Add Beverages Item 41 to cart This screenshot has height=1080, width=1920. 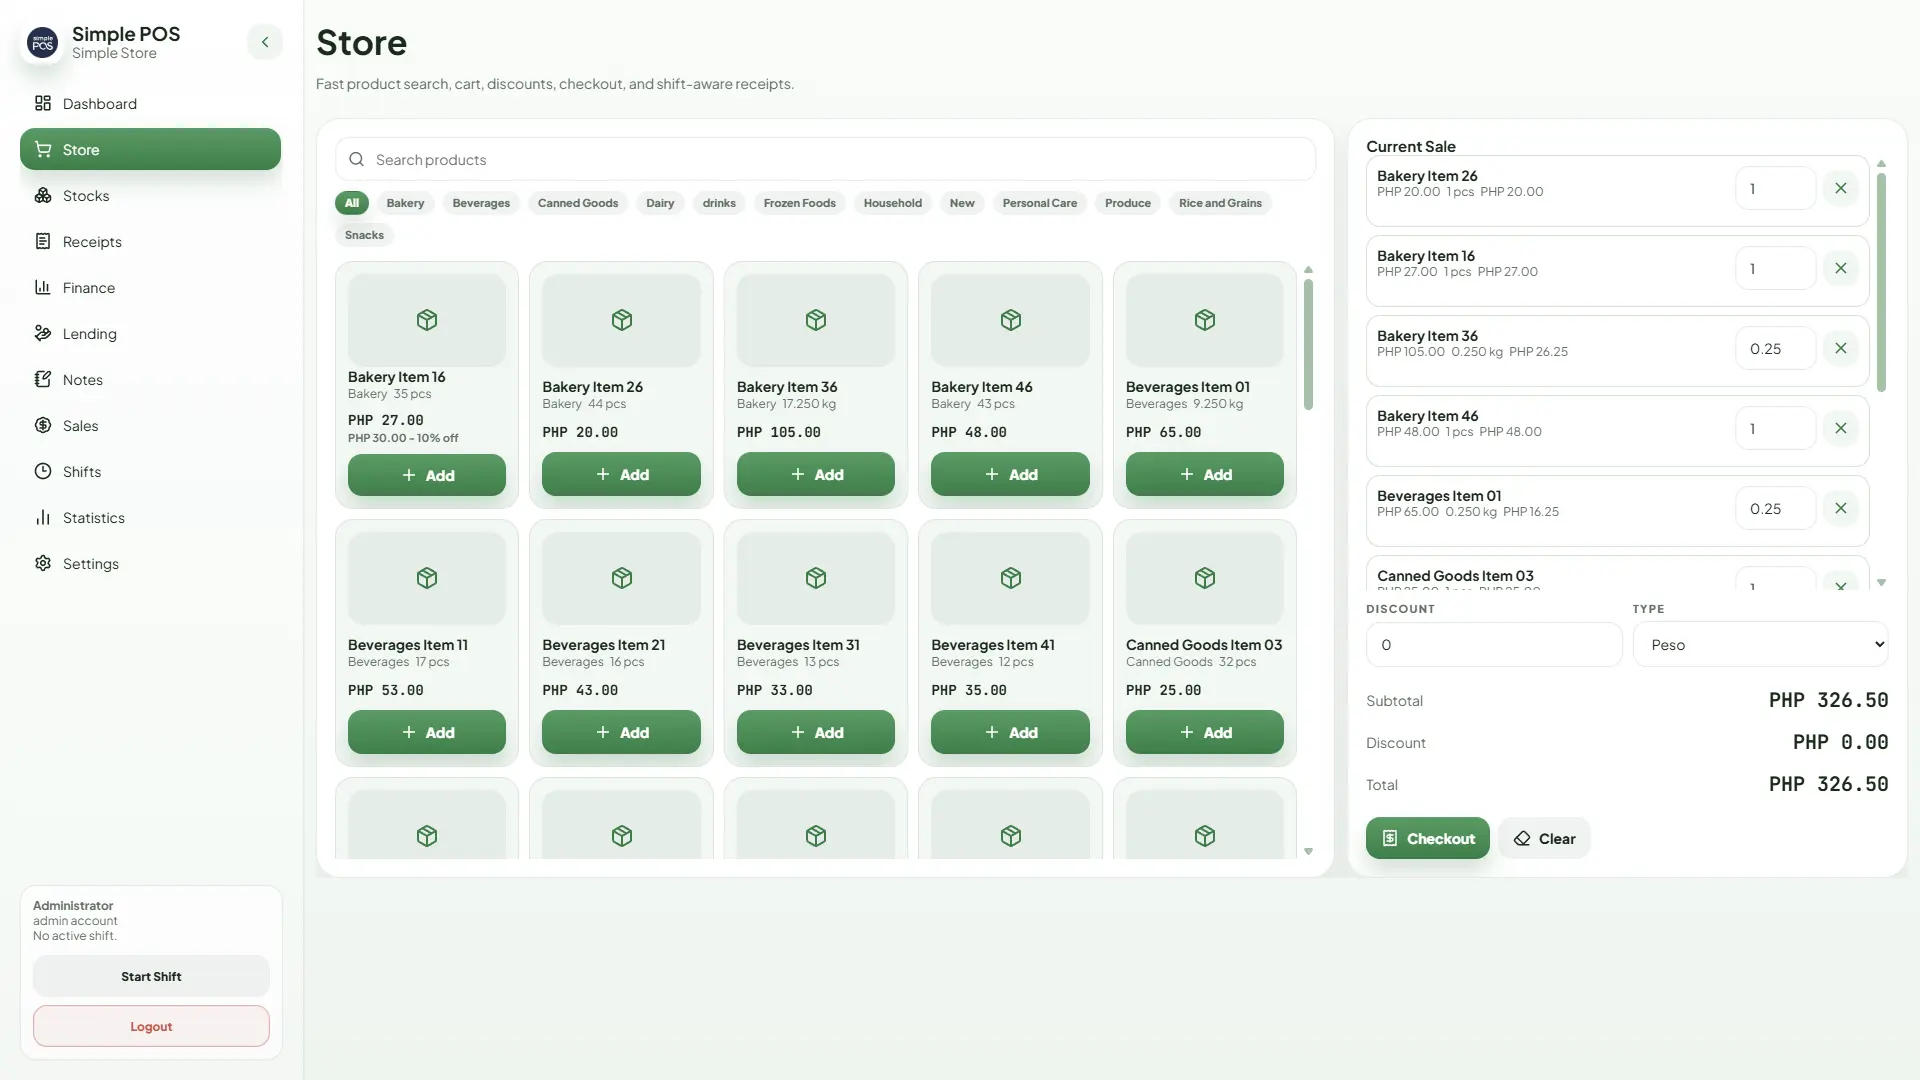pyautogui.click(x=1010, y=732)
